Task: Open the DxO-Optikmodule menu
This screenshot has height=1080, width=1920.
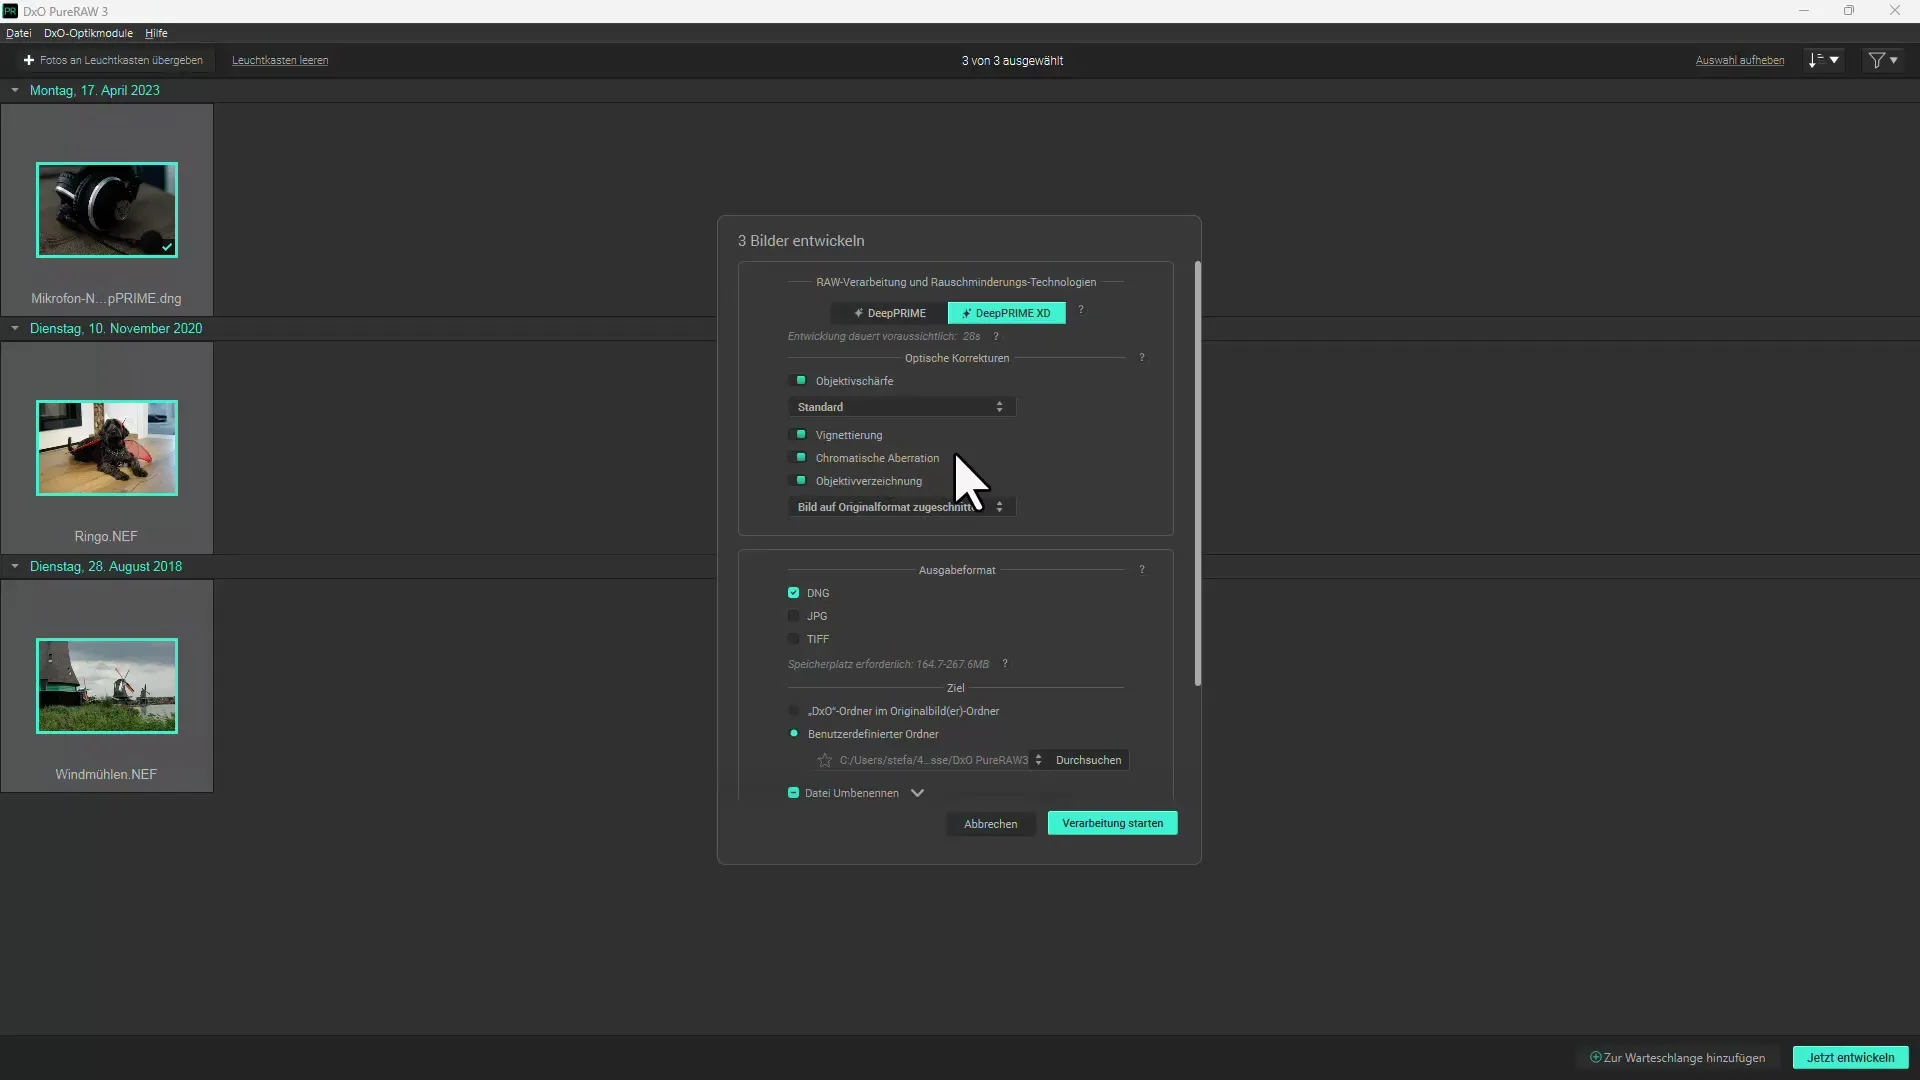Action: (88, 33)
